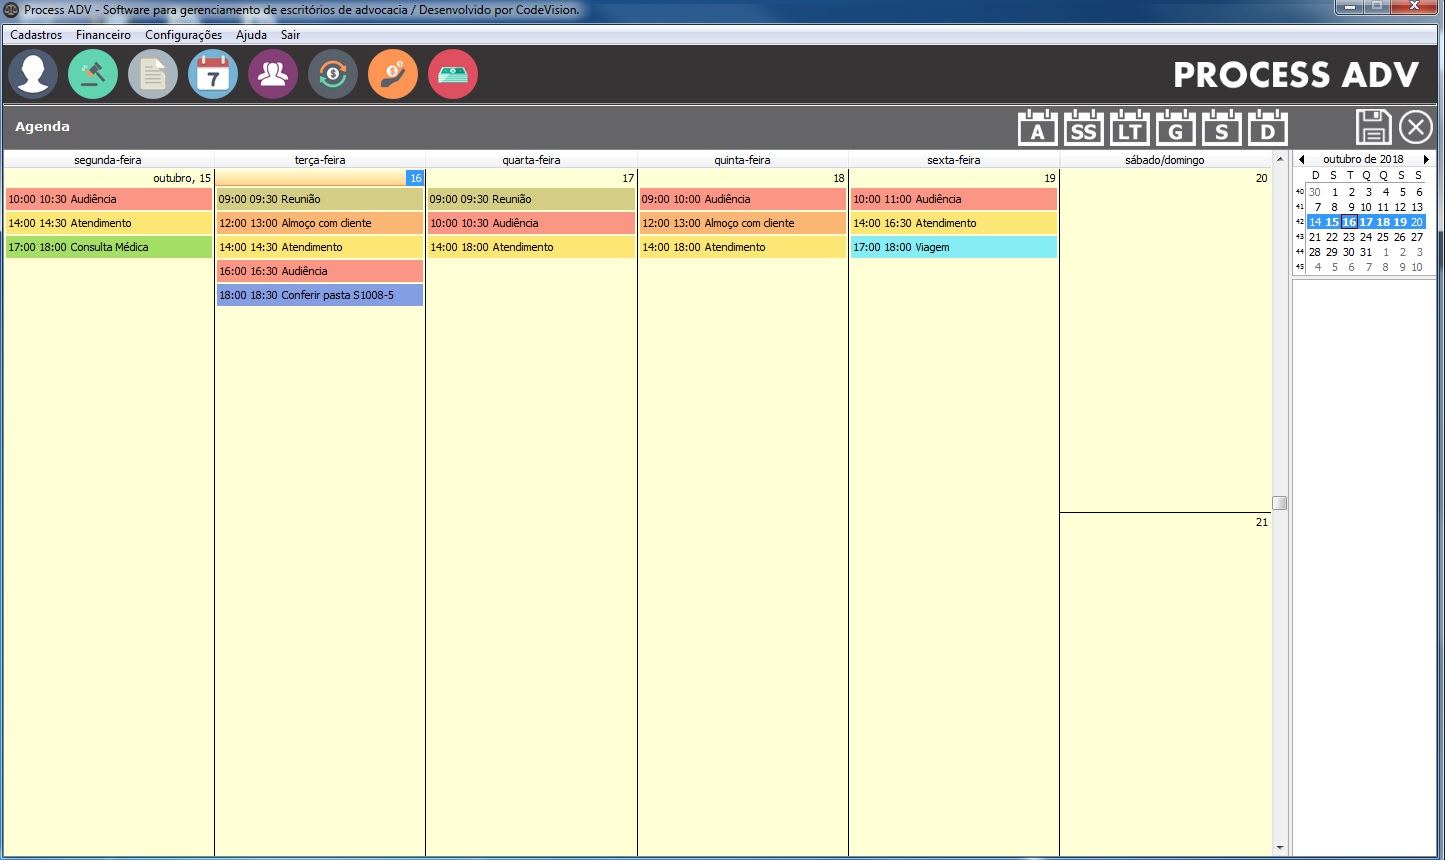Select the 'Viagem' event on Friday
The height and width of the screenshot is (860, 1445).
(x=954, y=247)
